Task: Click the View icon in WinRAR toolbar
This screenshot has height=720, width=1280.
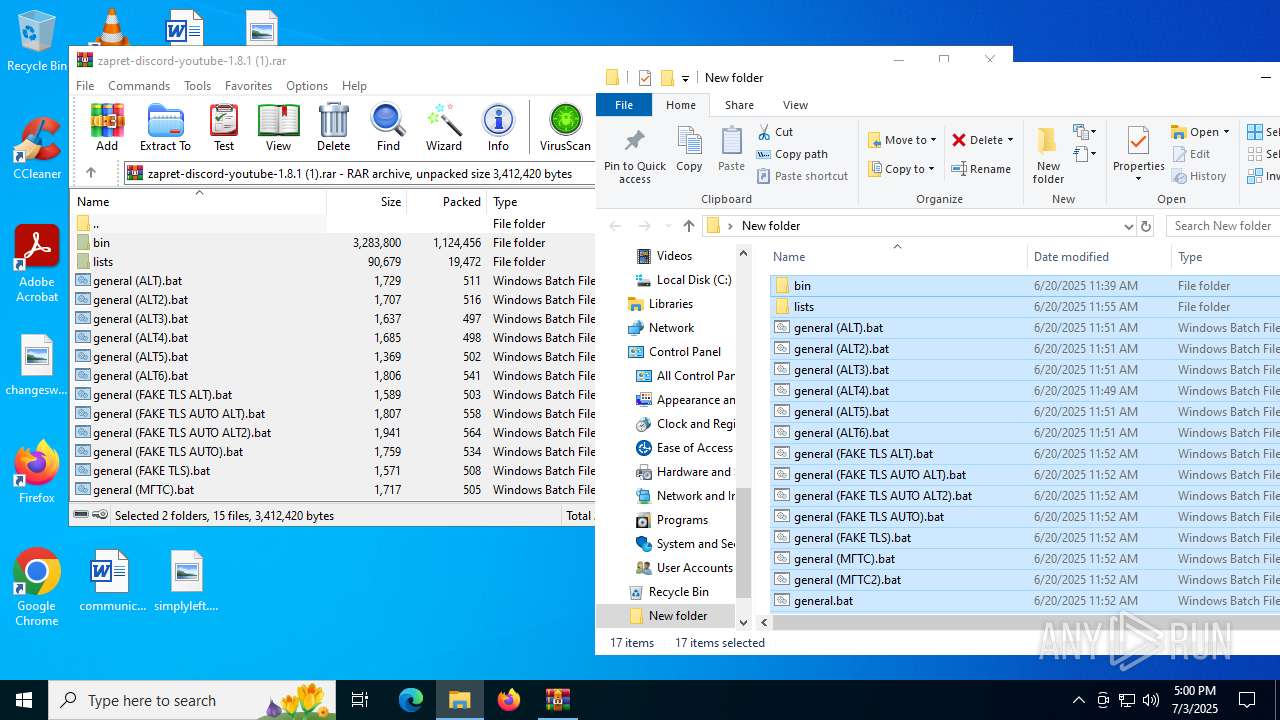Action: pyautogui.click(x=279, y=127)
